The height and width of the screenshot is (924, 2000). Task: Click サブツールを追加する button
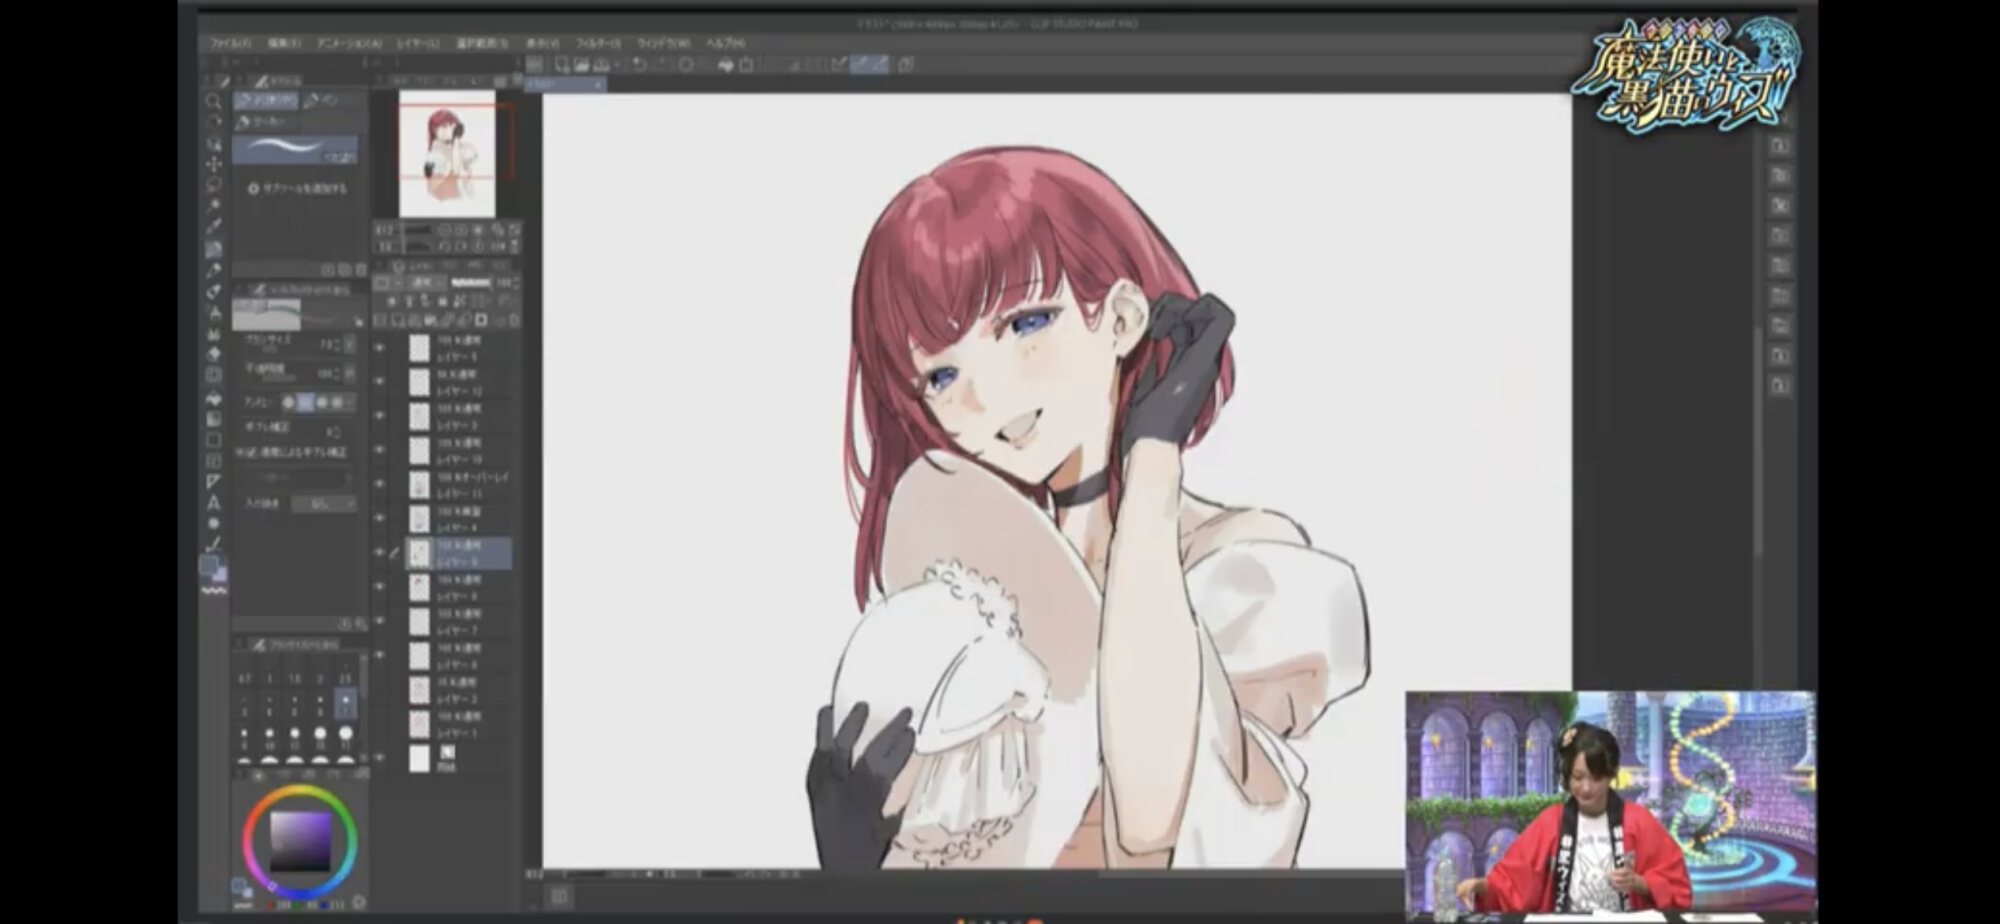298,188
